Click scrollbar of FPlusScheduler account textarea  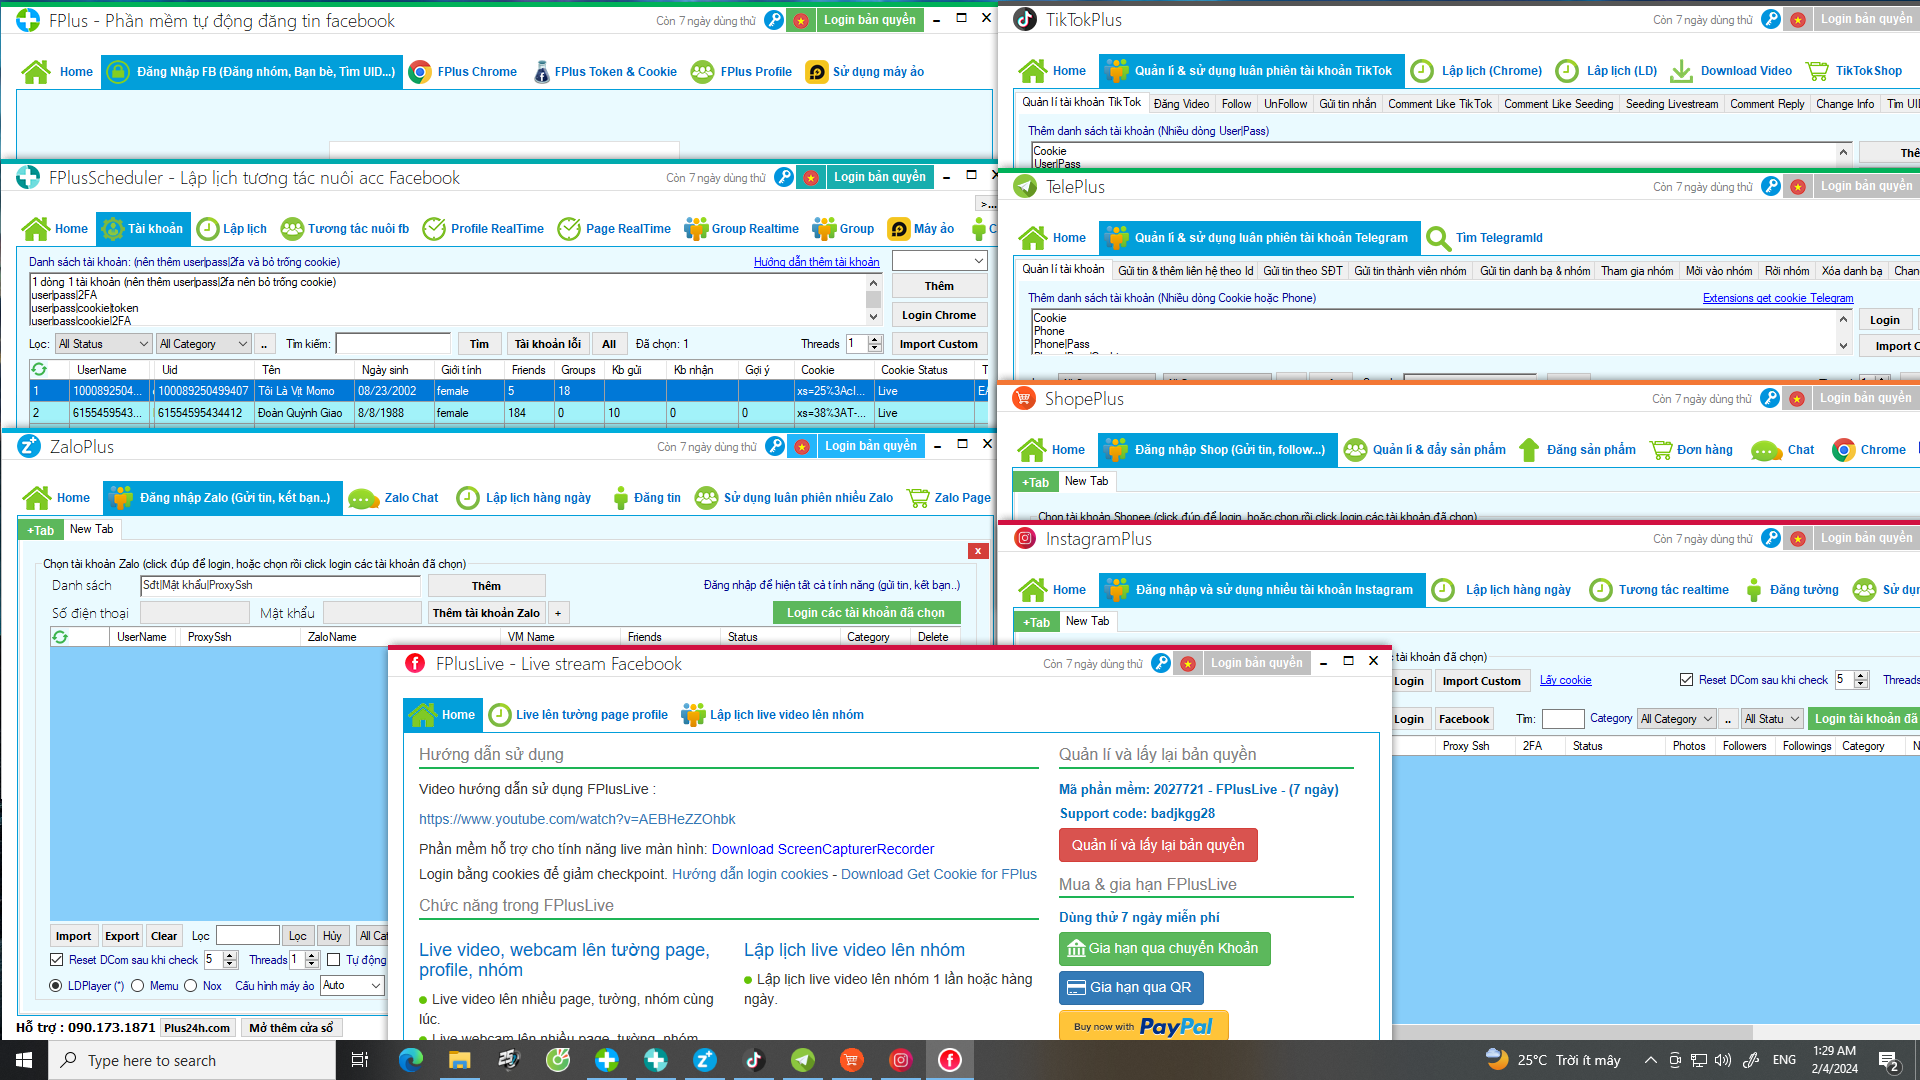(x=873, y=300)
